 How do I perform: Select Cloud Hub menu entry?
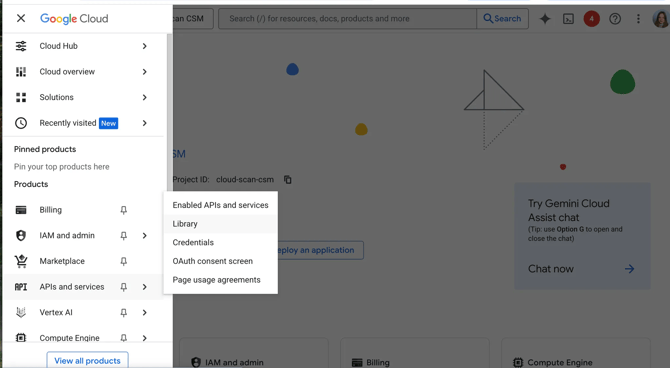coord(83,46)
